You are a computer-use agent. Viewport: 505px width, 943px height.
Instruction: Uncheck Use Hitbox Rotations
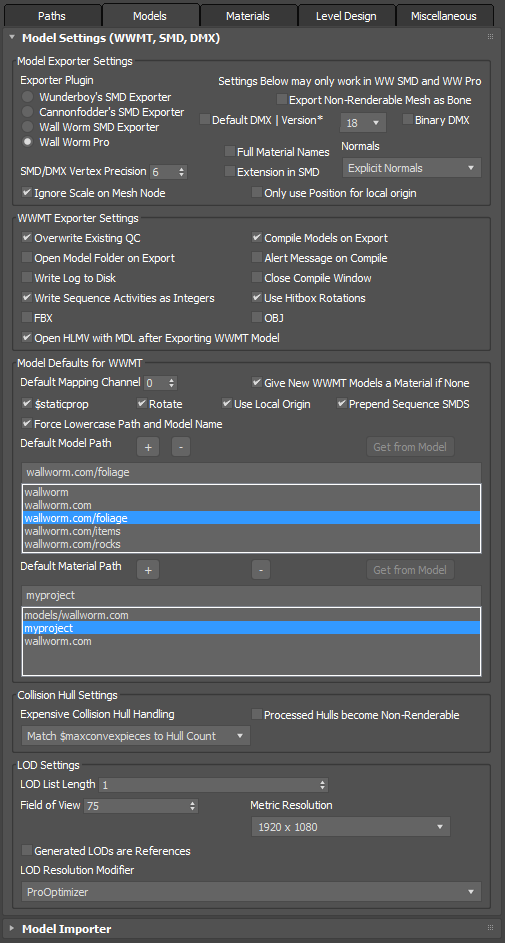[x=257, y=297]
